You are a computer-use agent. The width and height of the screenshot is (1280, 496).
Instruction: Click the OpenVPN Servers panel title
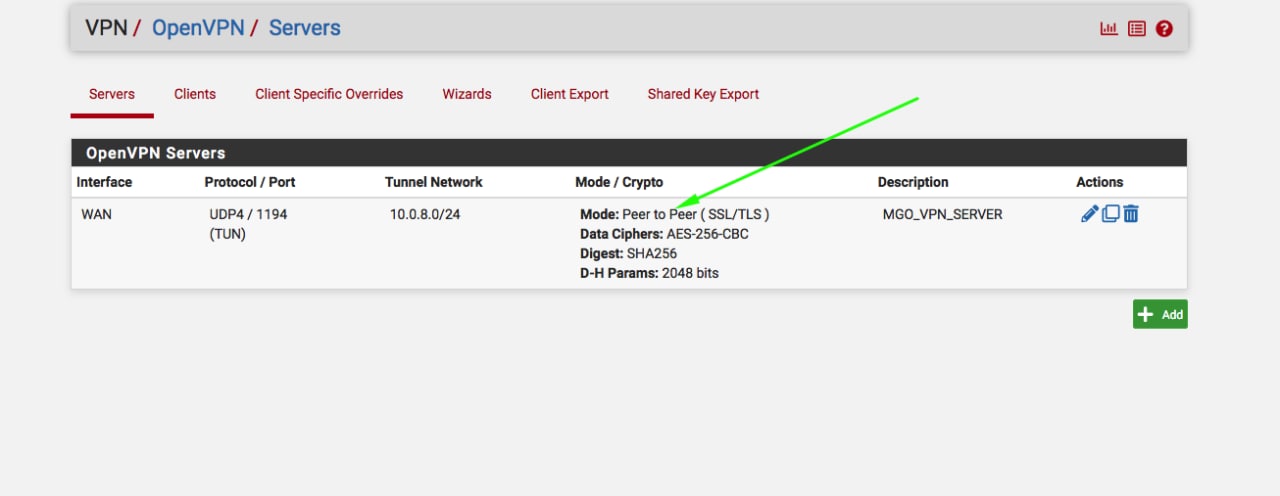[x=156, y=153]
